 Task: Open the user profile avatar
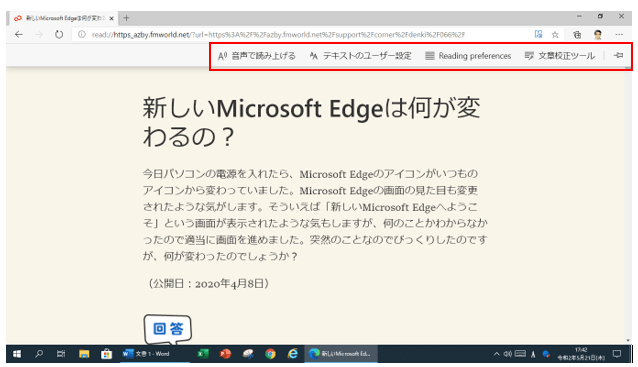[x=598, y=35]
